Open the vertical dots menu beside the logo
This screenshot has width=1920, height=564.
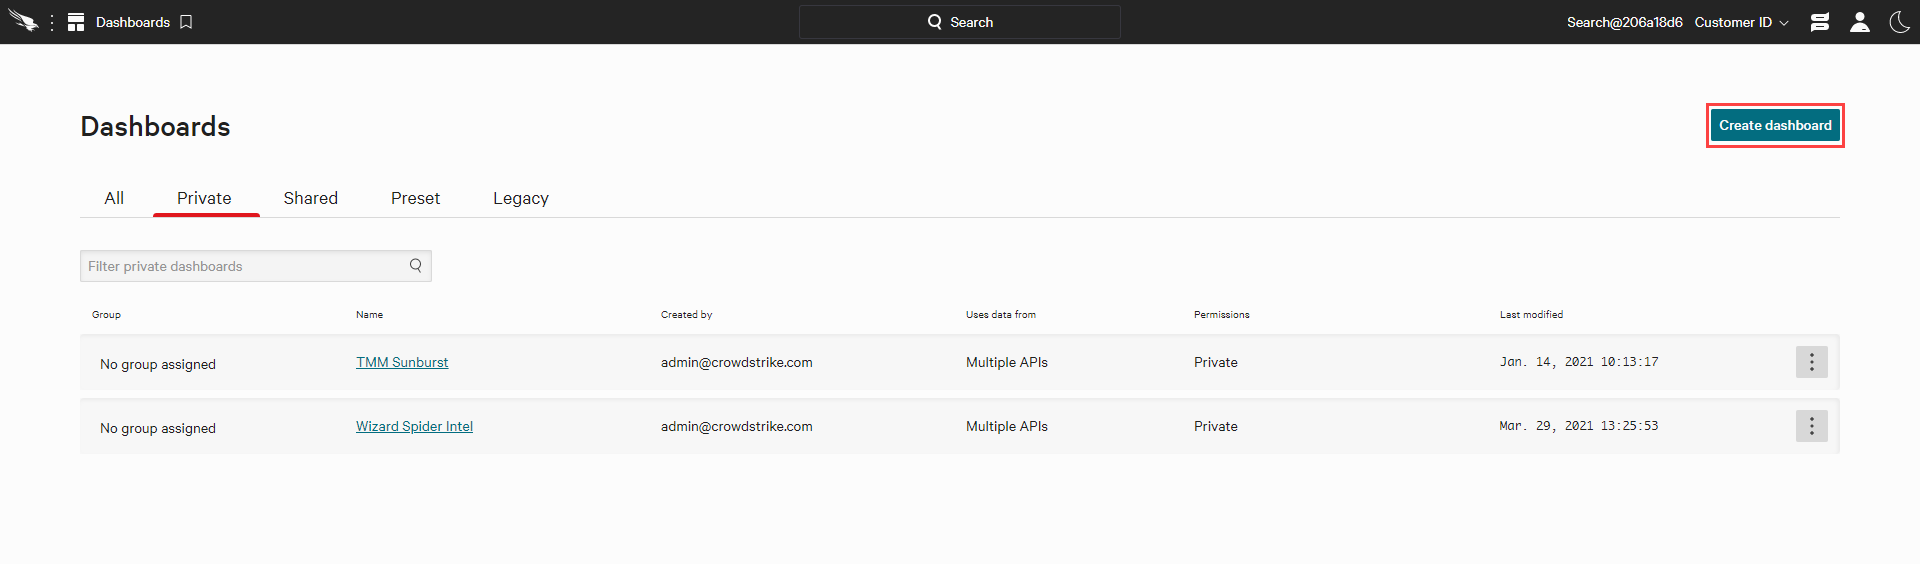click(52, 22)
